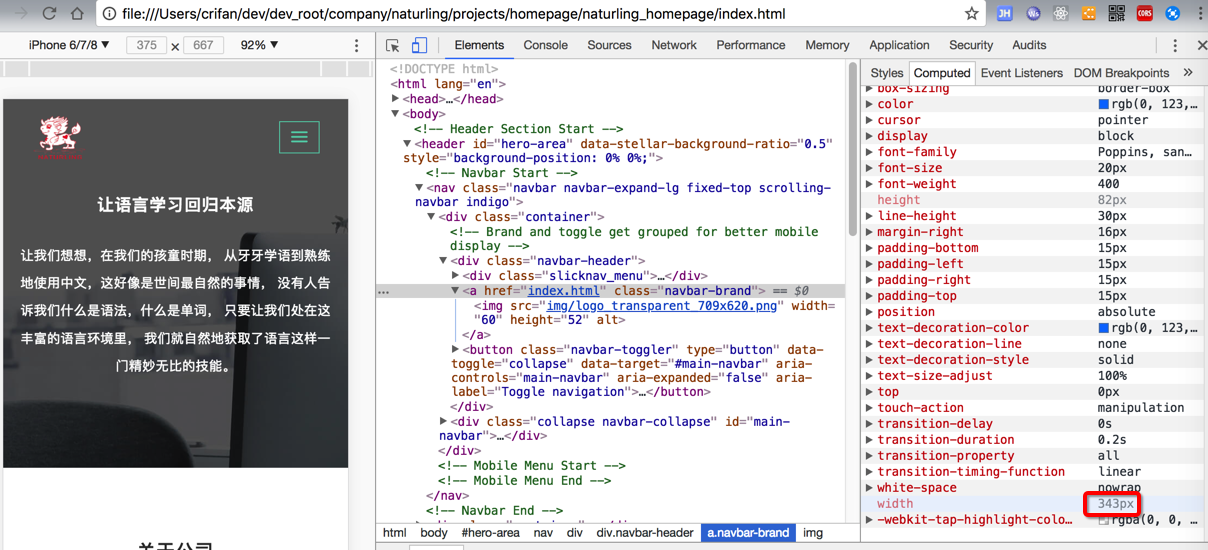The width and height of the screenshot is (1208, 550).
Task: Show more Styles pane tabs chevron
Action: (x=1188, y=73)
